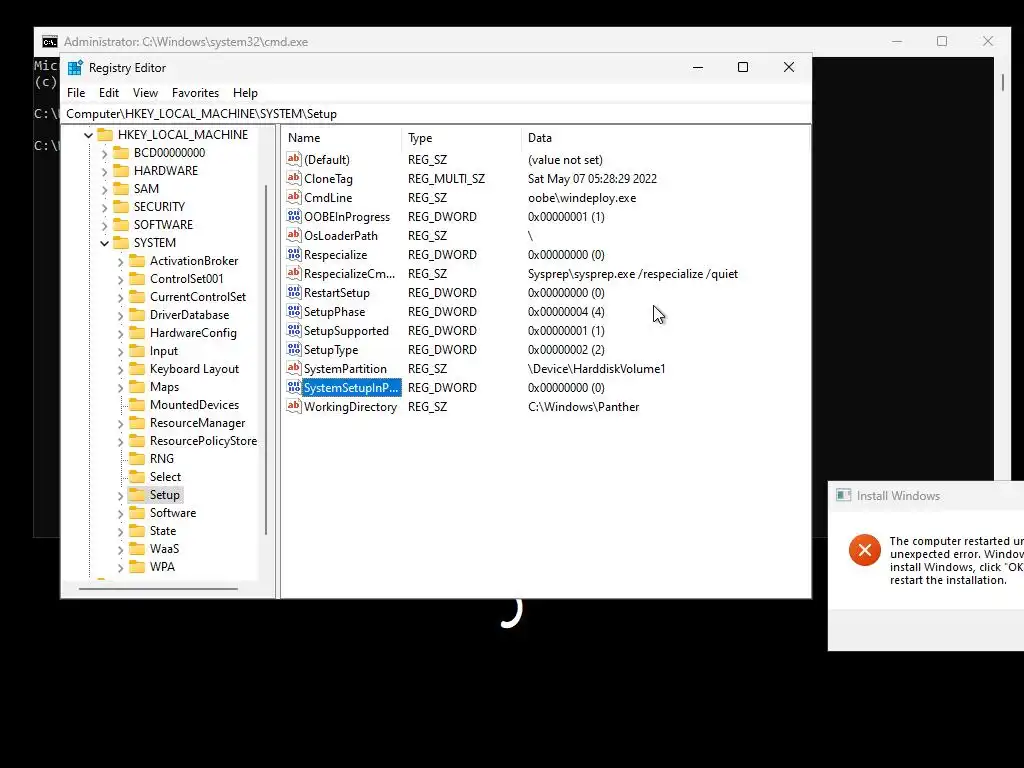
Task: Expand the WaaS key
Action: 120,549
